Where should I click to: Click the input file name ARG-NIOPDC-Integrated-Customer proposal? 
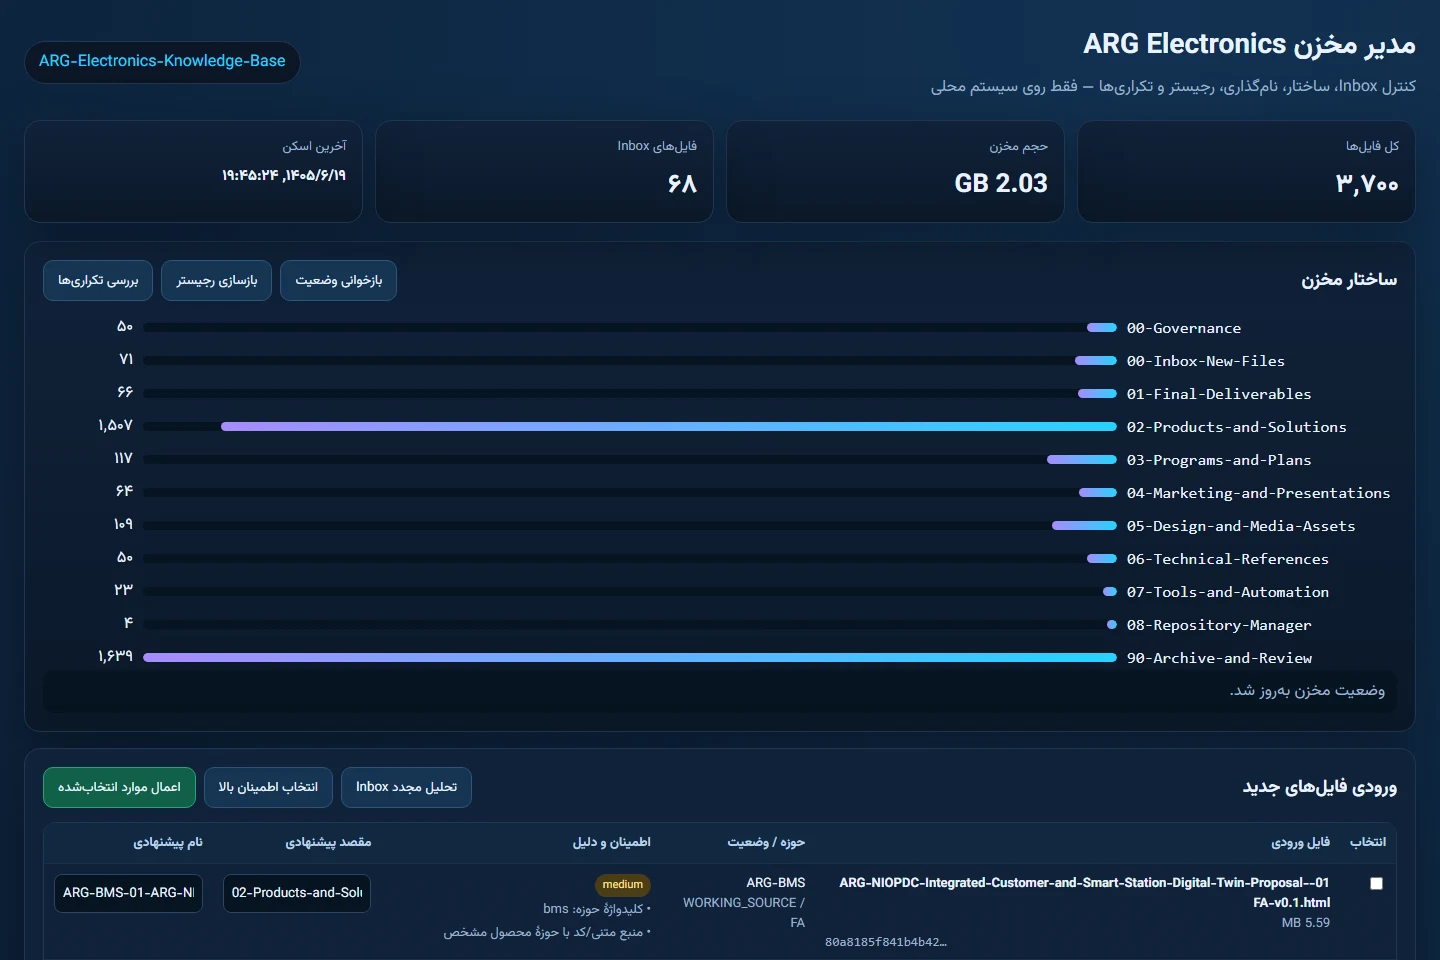coord(1084,892)
